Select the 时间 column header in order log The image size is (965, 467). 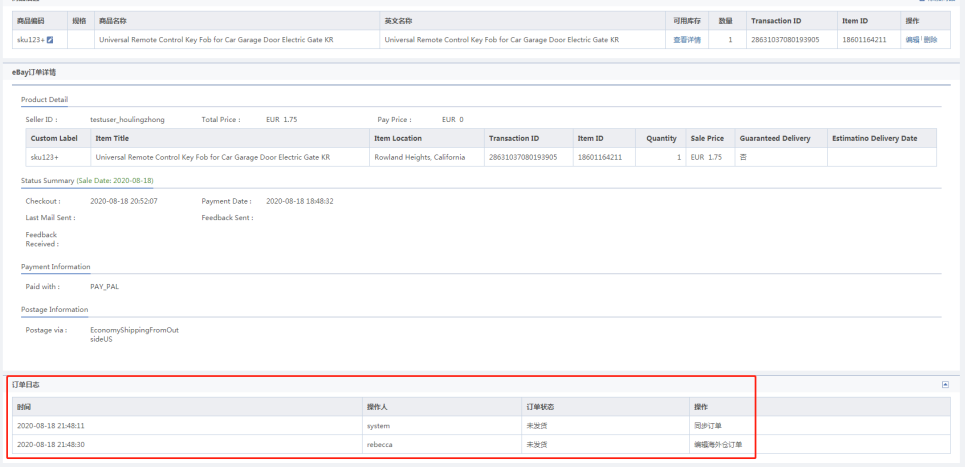[24, 407]
